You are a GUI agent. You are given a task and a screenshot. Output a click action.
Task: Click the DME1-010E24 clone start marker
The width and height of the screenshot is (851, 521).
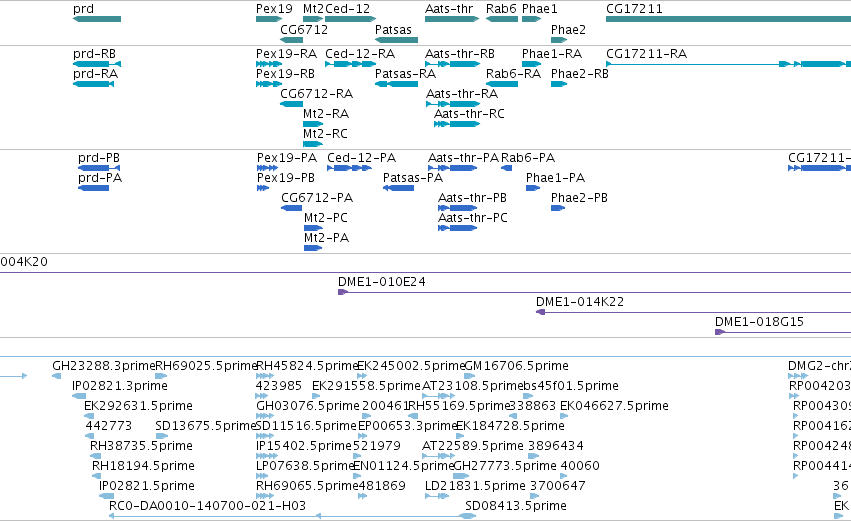coord(342,293)
